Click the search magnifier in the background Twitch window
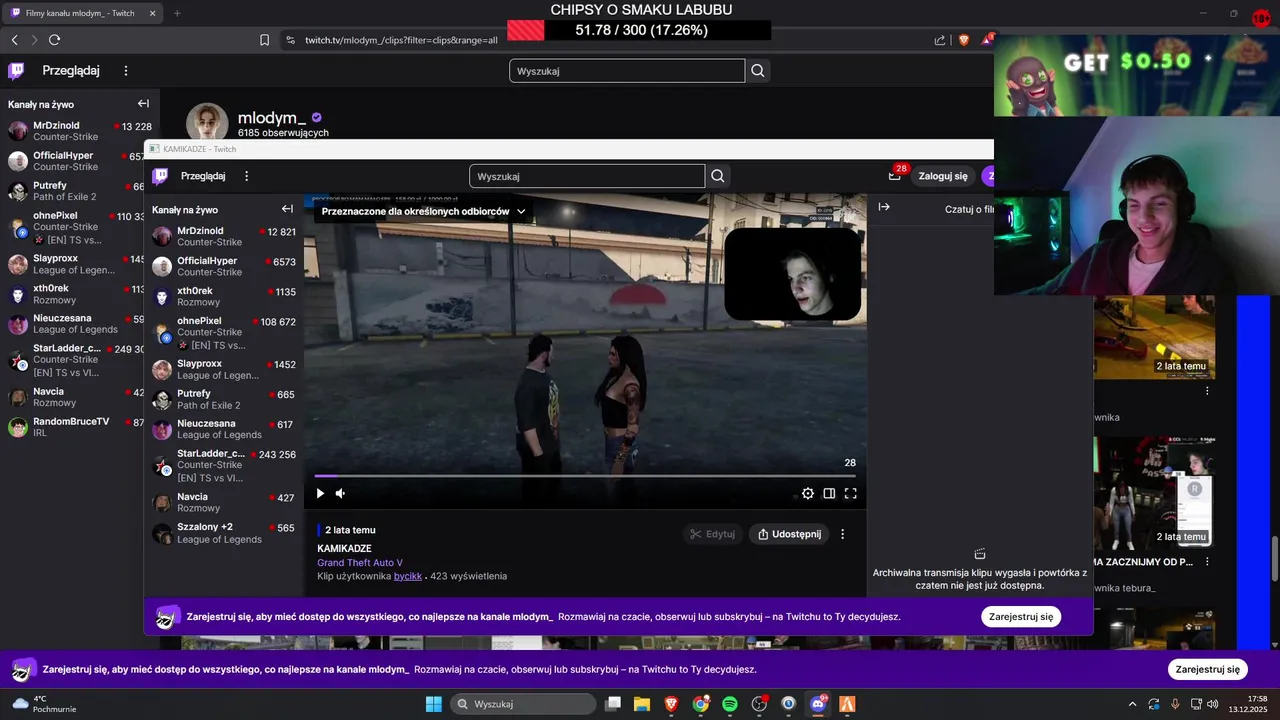The height and width of the screenshot is (720, 1280). (x=758, y=71)
